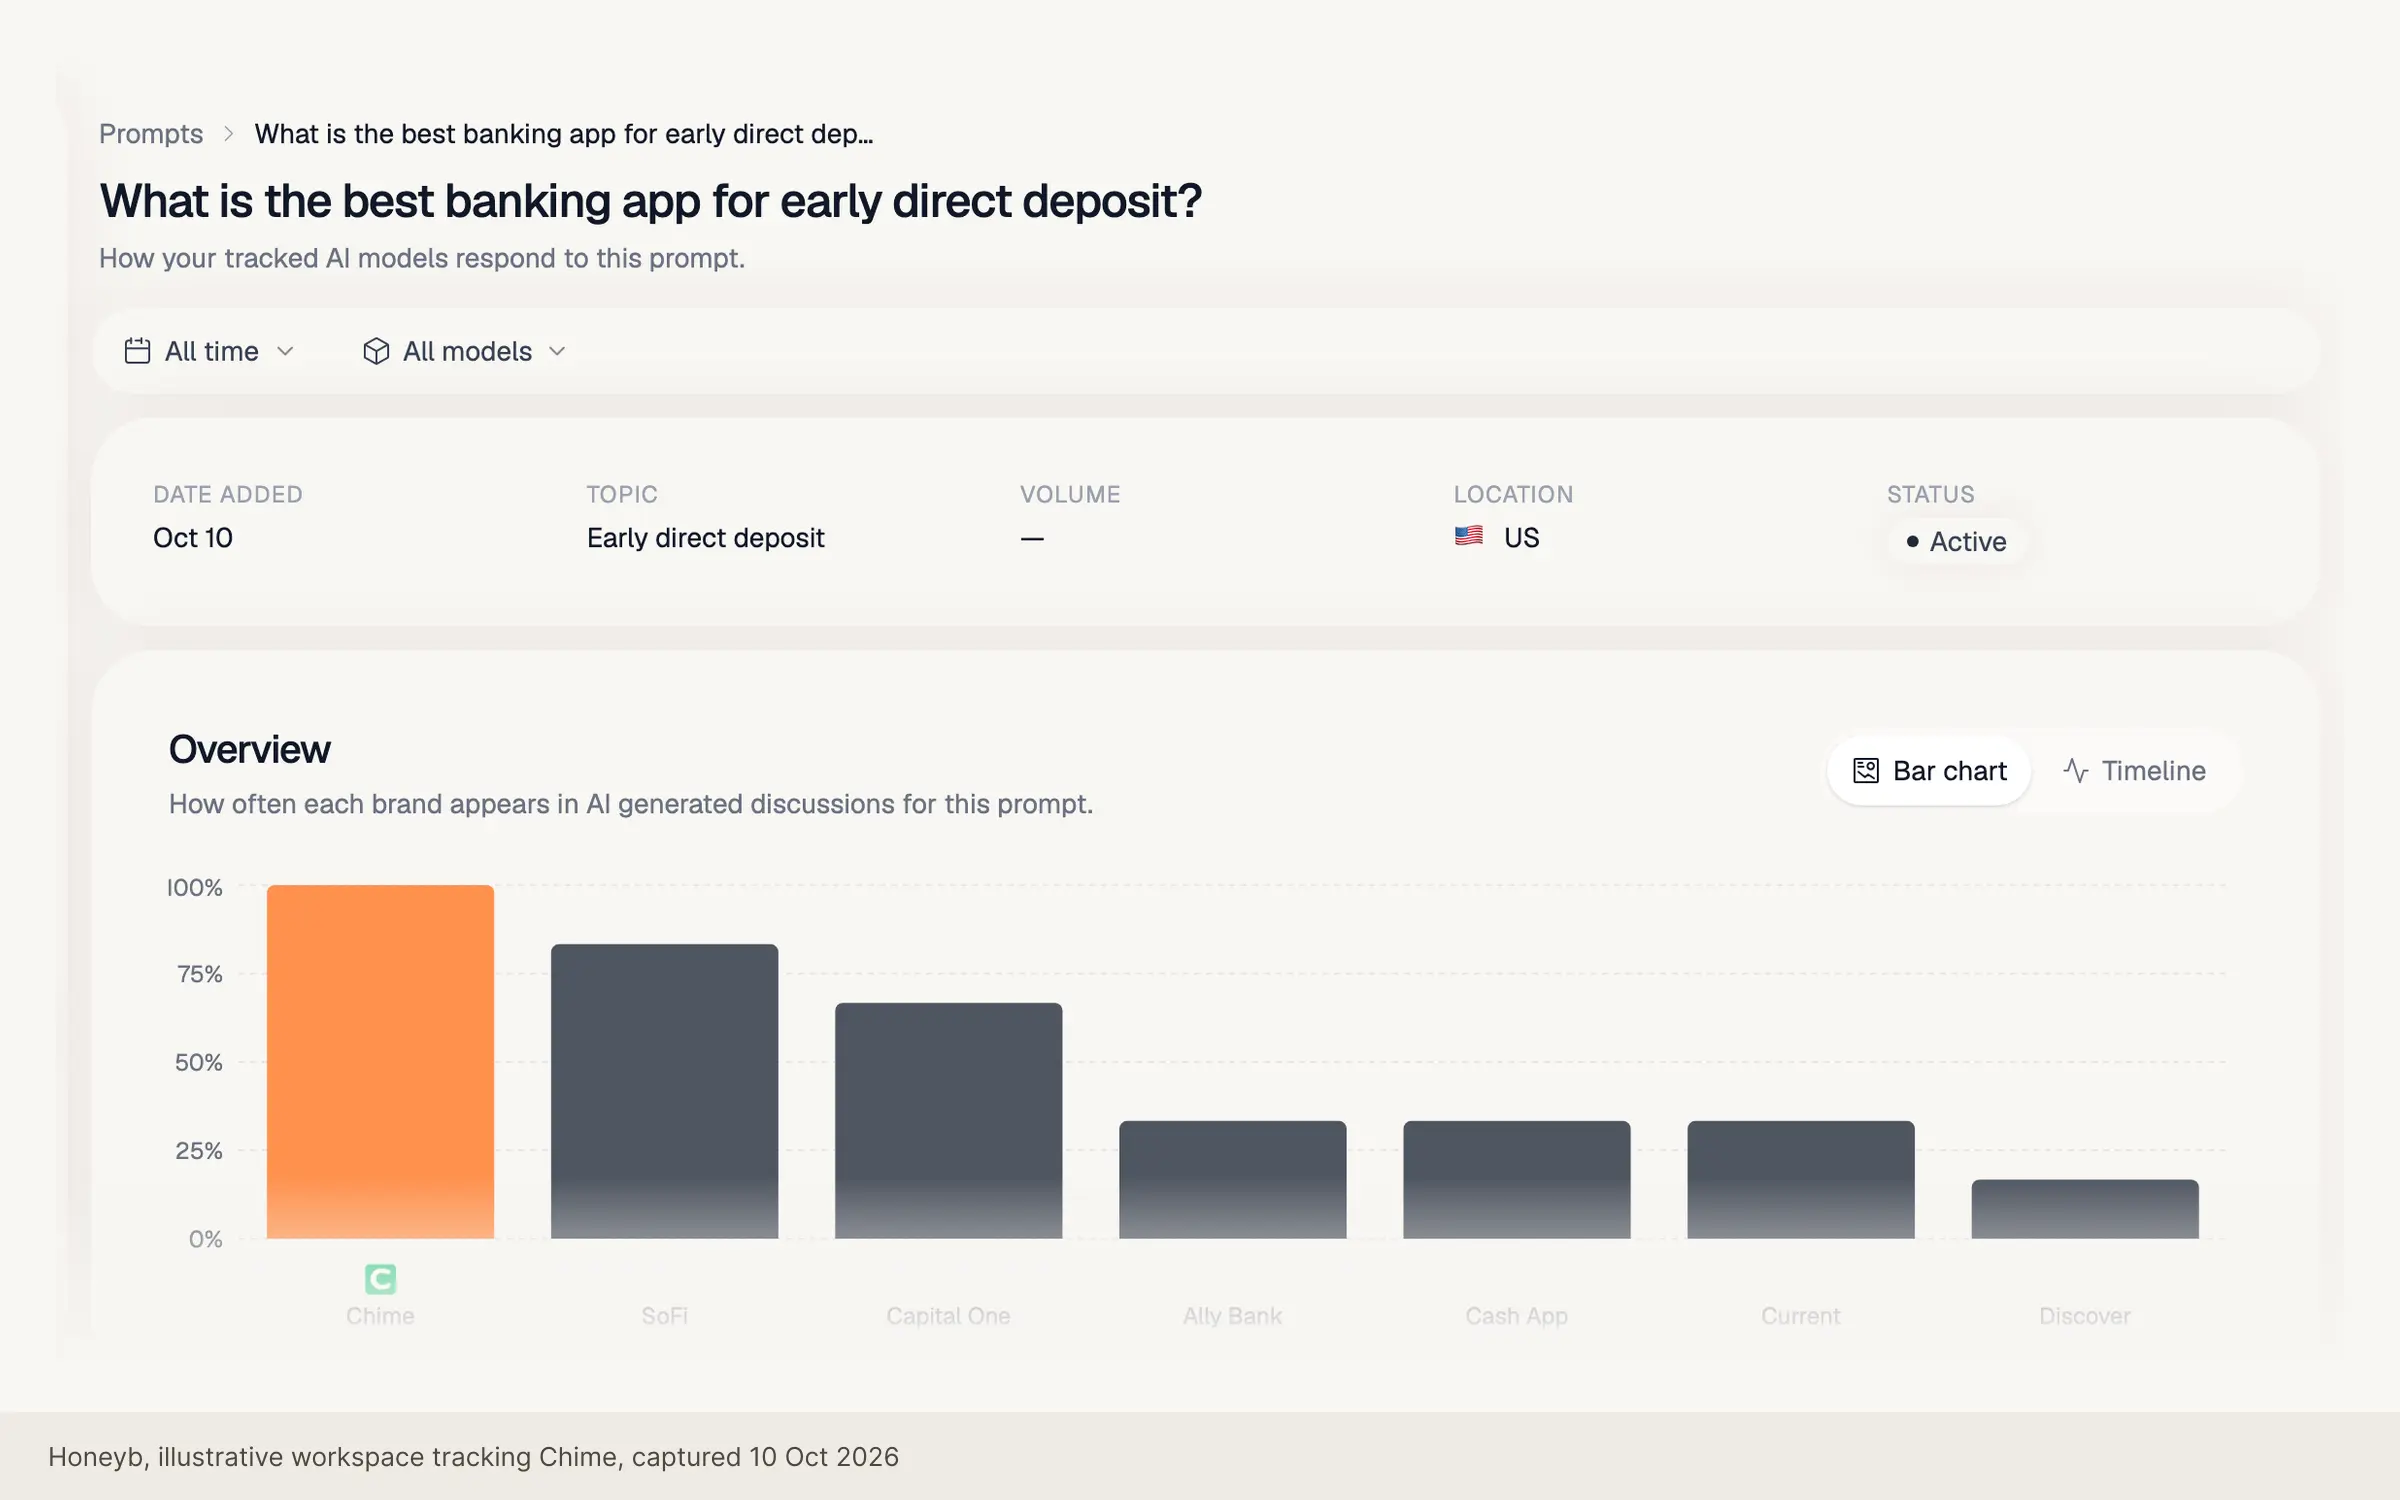Switch to the Timeline view

(2133, 771)
